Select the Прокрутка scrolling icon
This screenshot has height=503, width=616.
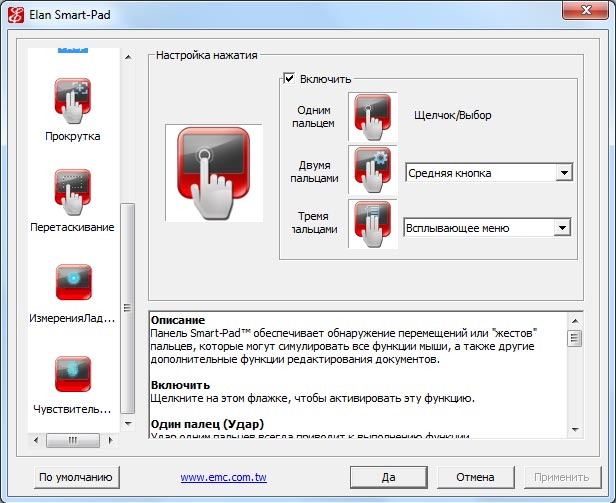pos(73,101)
